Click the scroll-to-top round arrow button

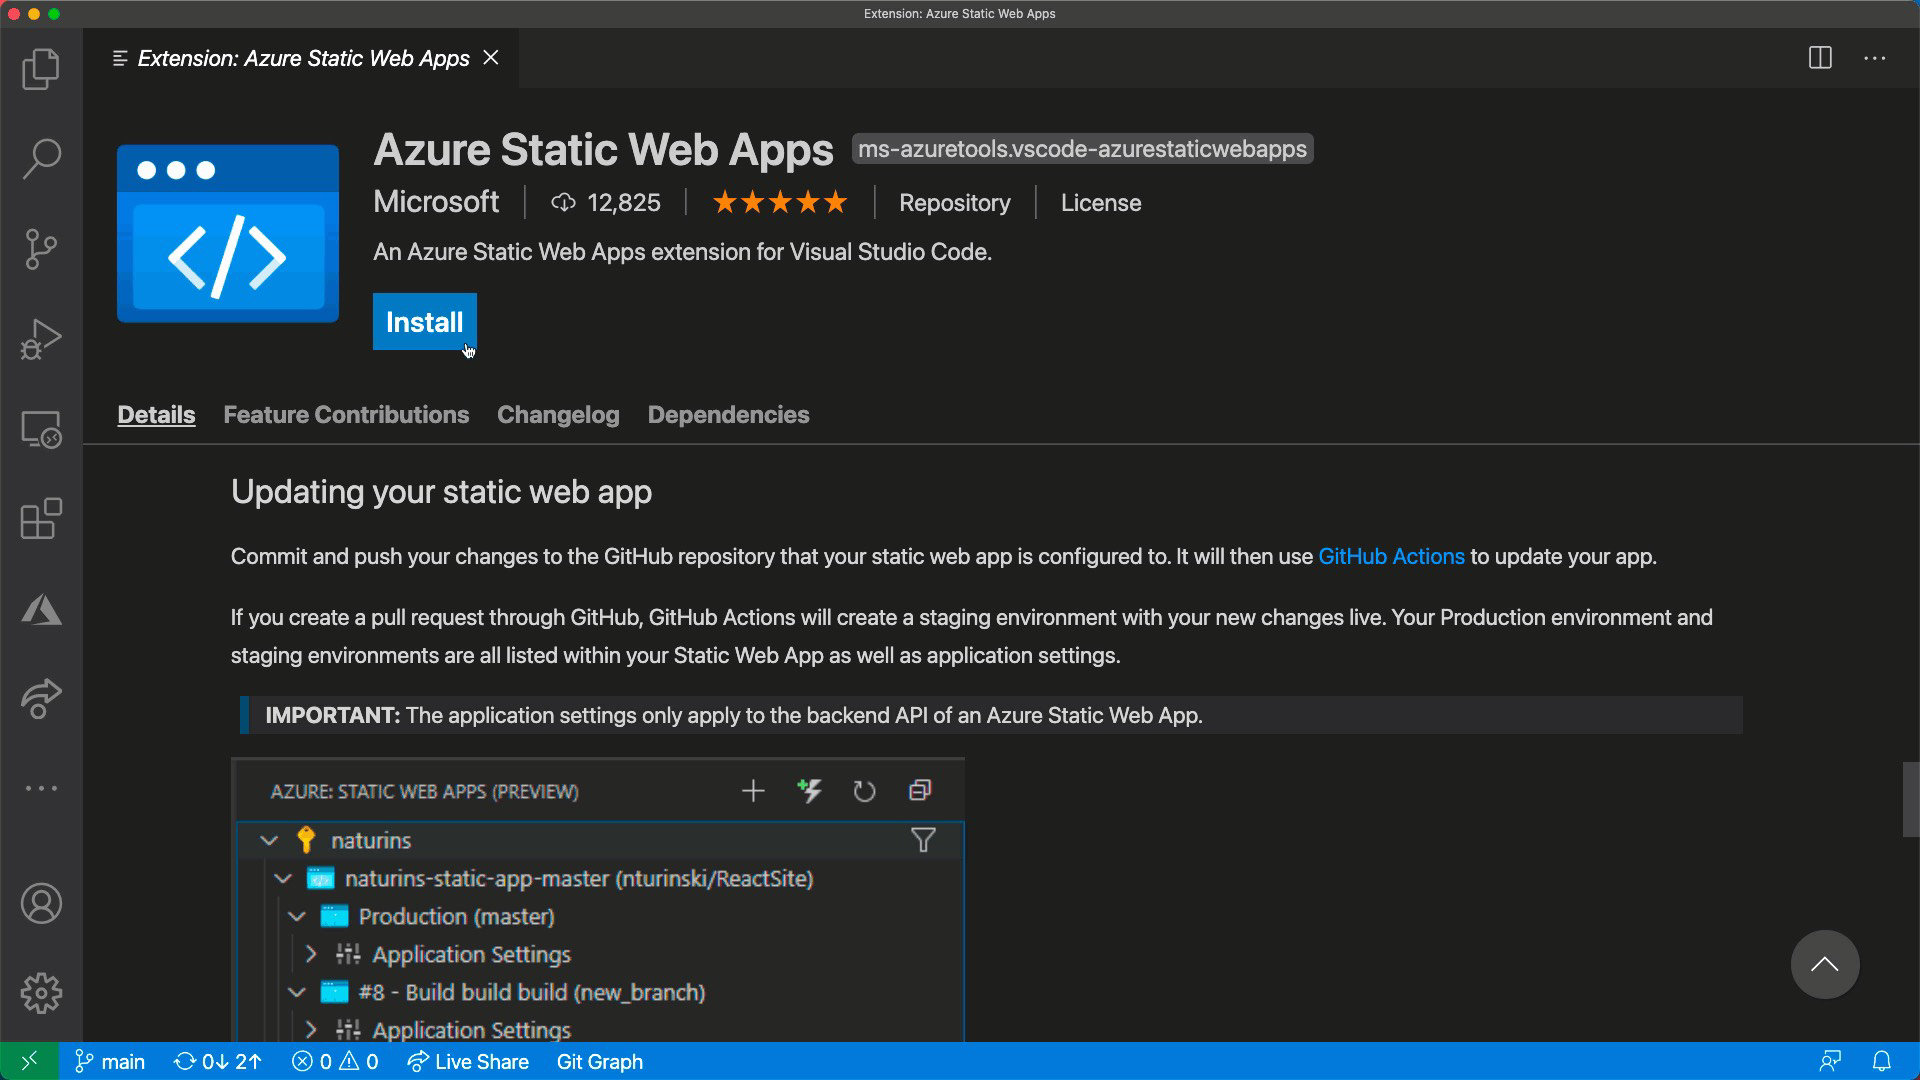click(1824, 965)
